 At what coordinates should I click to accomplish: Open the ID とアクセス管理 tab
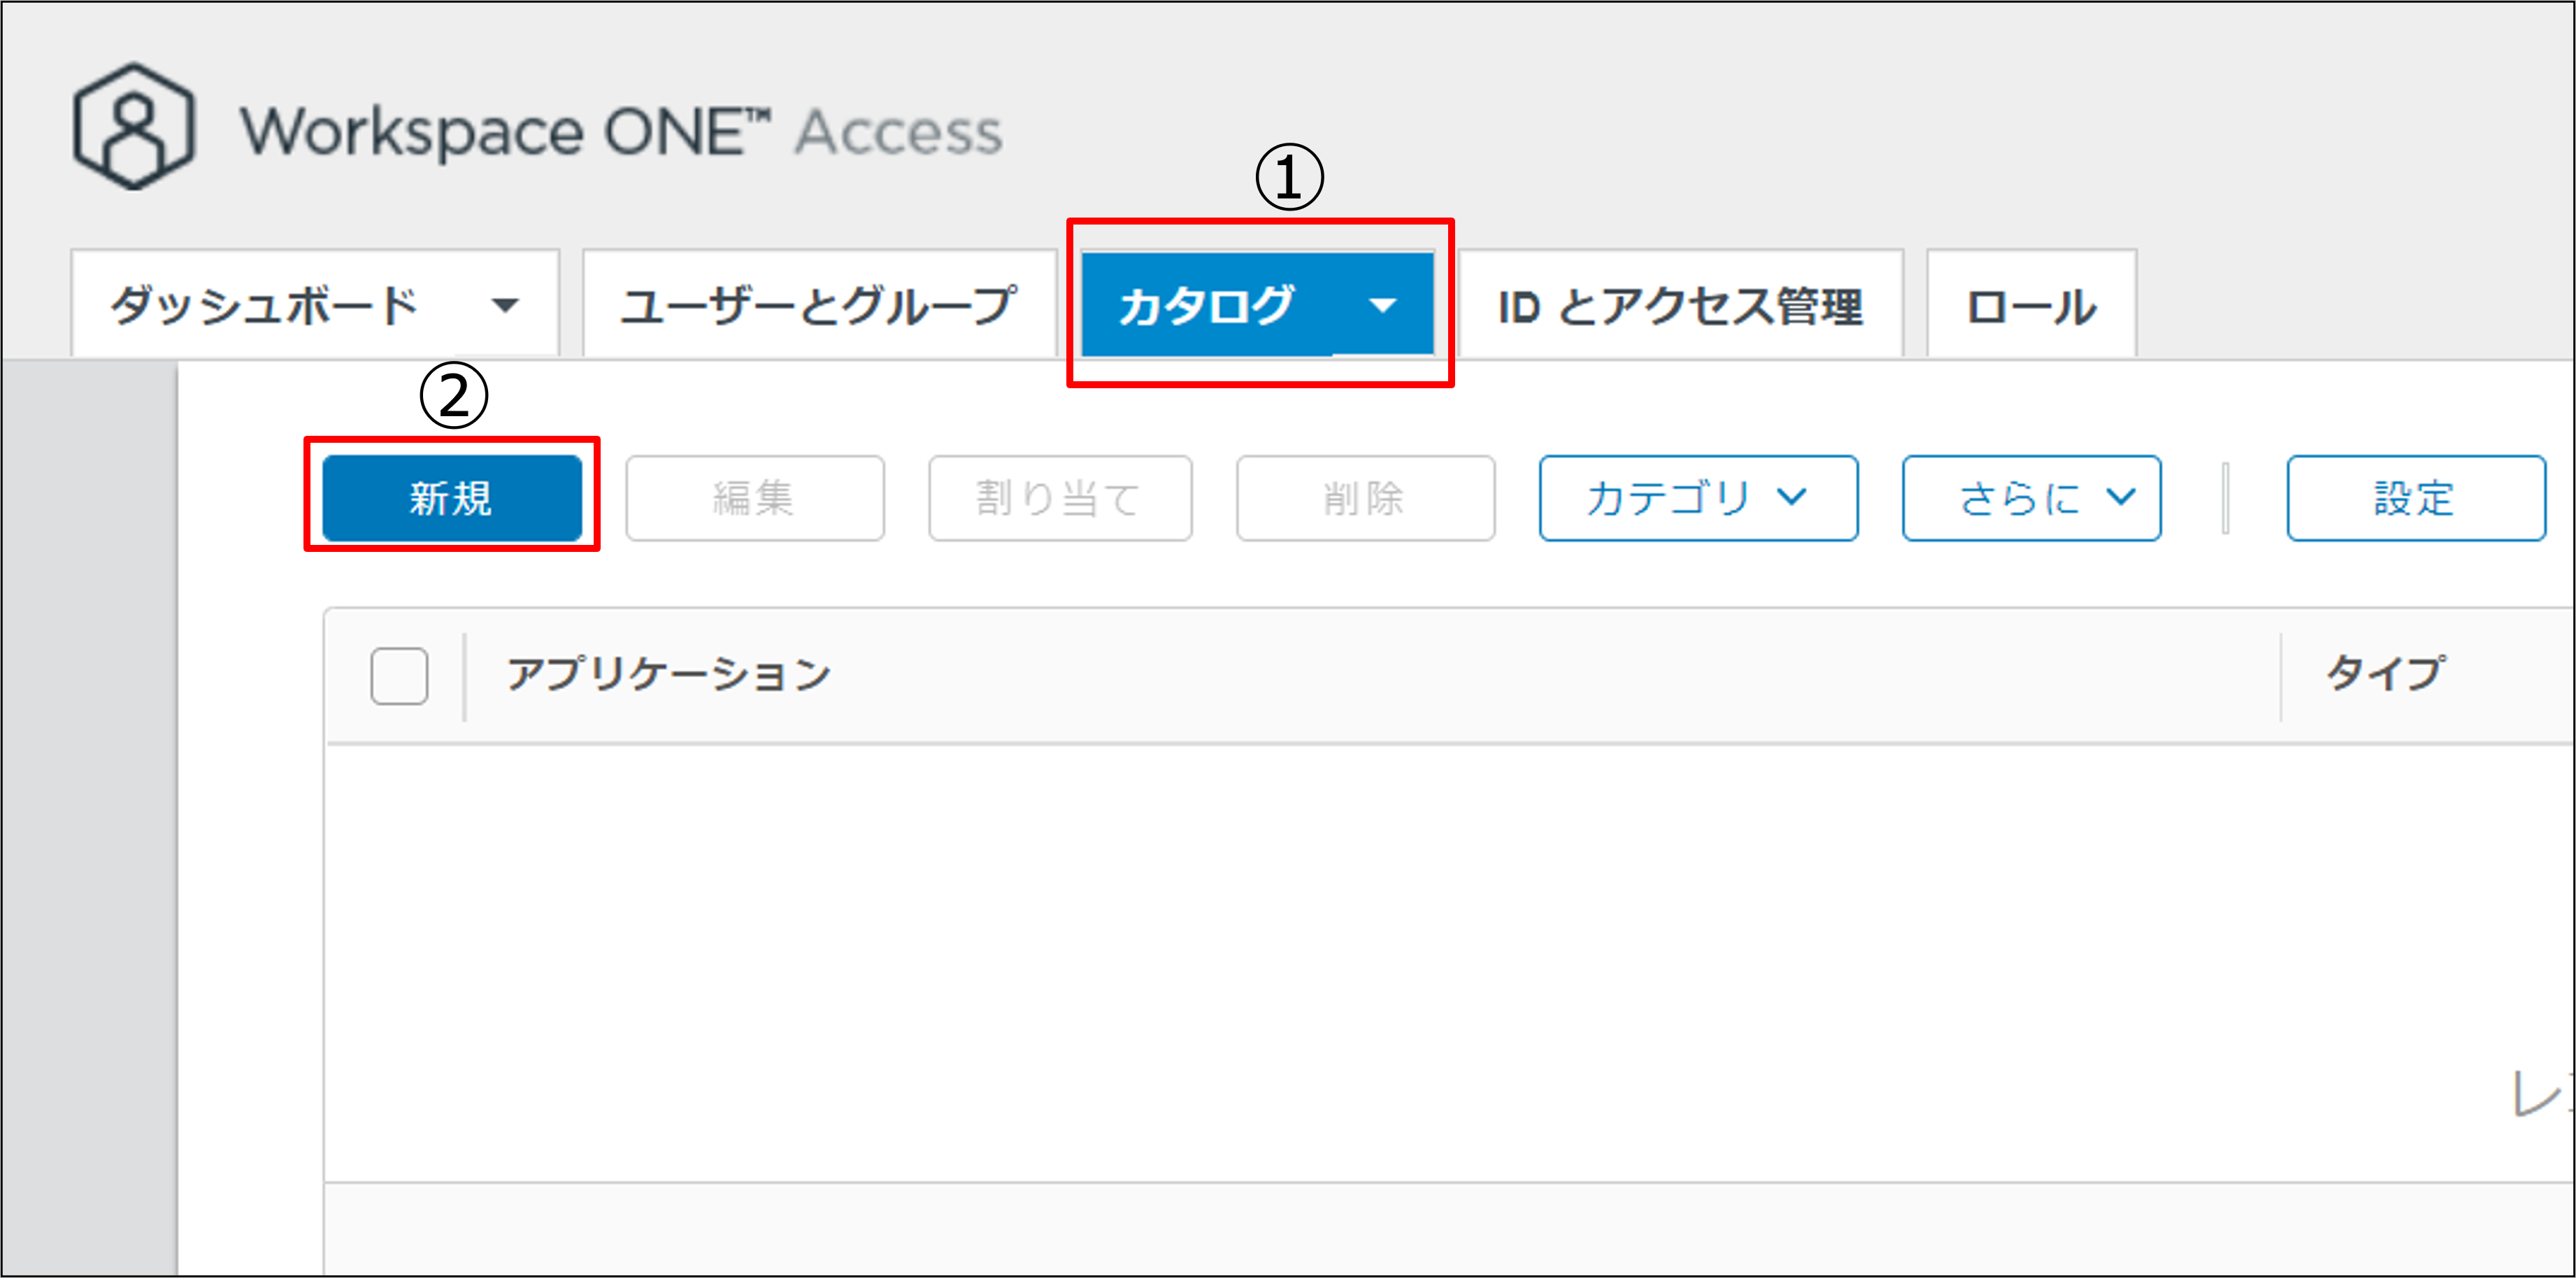coord(1680,307)
